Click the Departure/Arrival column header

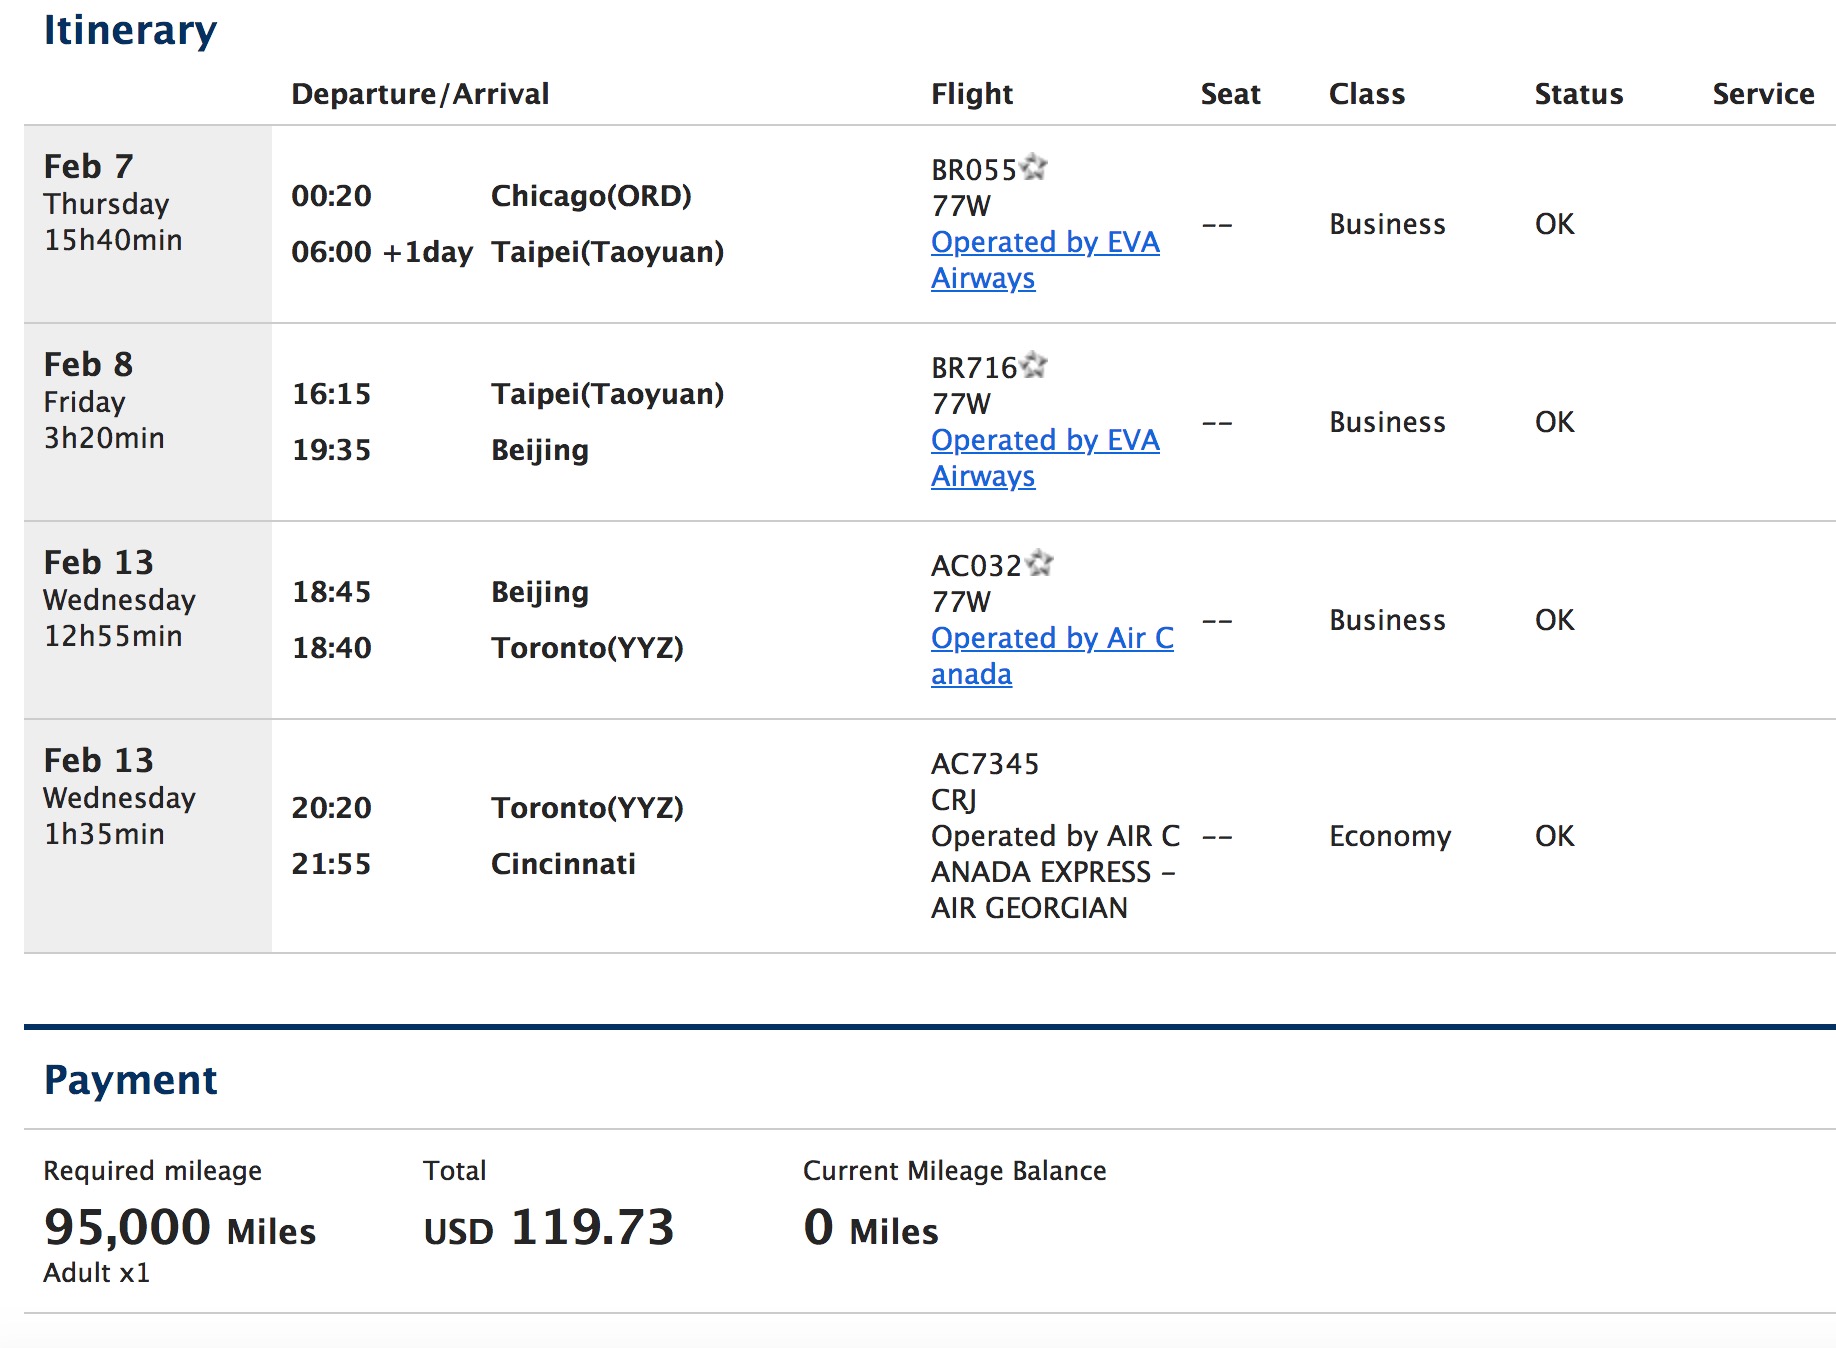[420, 94]
